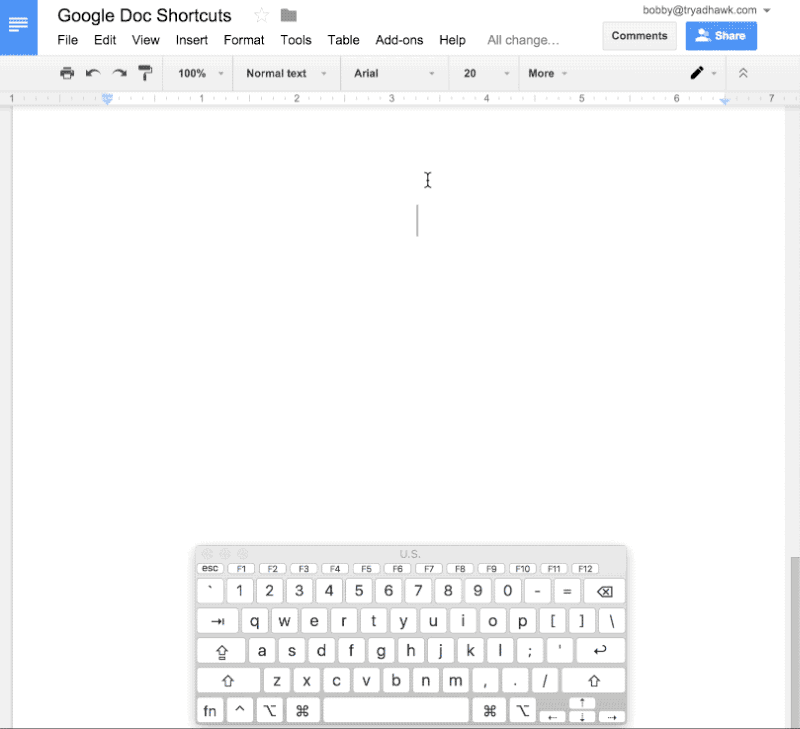The image size is (800, 729).
Task: Star the Google Doc Shortcuts document
Action: coord(261,15)
